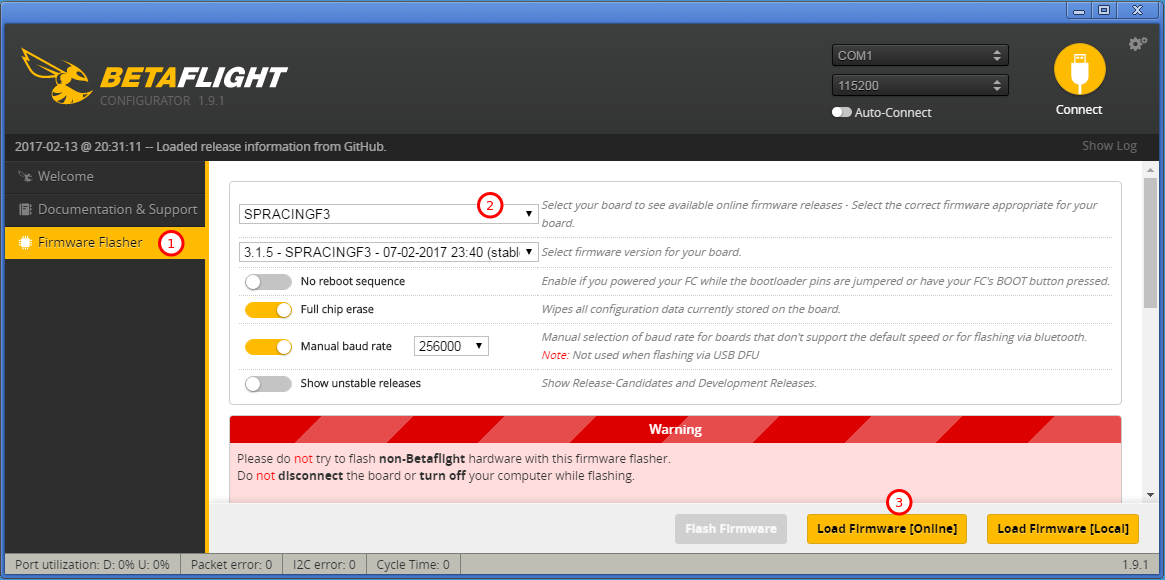Click the Welcome tab wrench icon
This screenshot has height=580, width=1165.
[x=24, y=176]
